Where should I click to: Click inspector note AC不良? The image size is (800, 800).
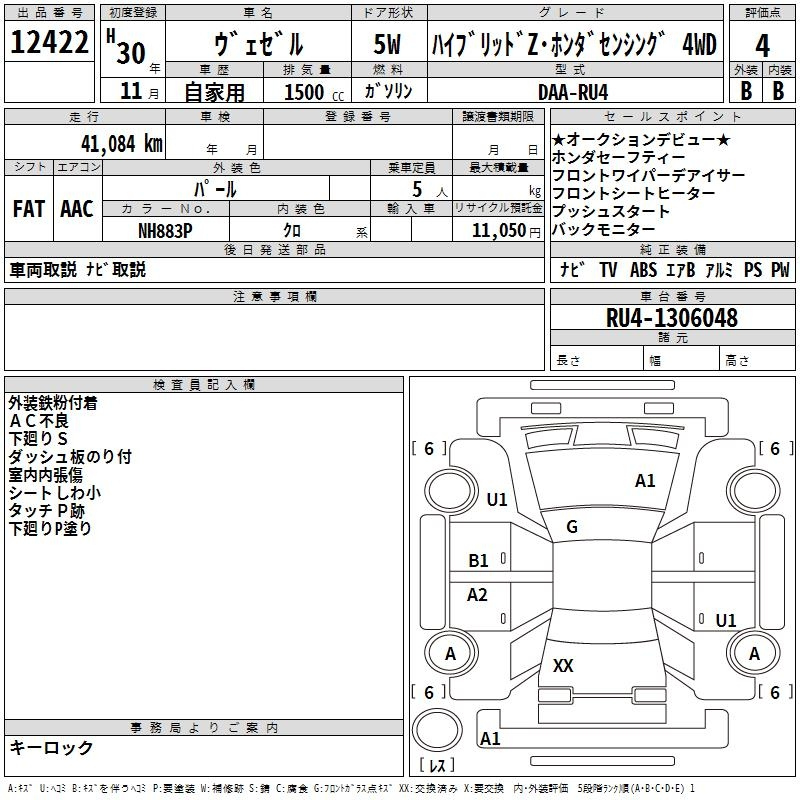(39, 421)
